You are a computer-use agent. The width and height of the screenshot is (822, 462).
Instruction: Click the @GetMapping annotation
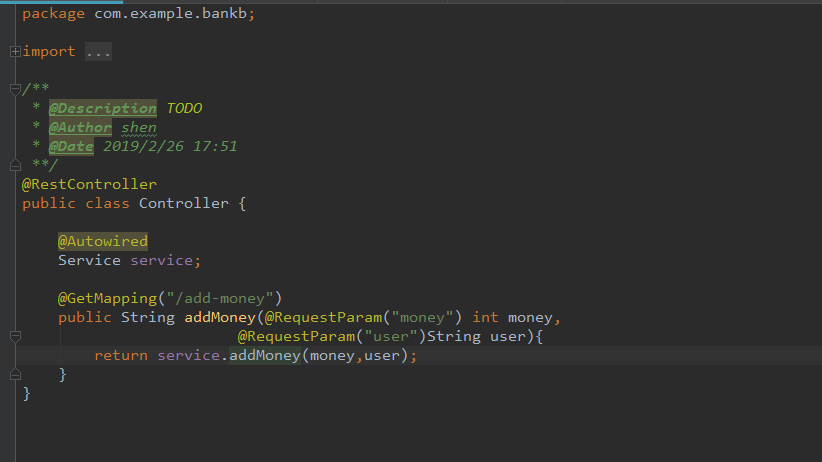[x=107, y=298]
